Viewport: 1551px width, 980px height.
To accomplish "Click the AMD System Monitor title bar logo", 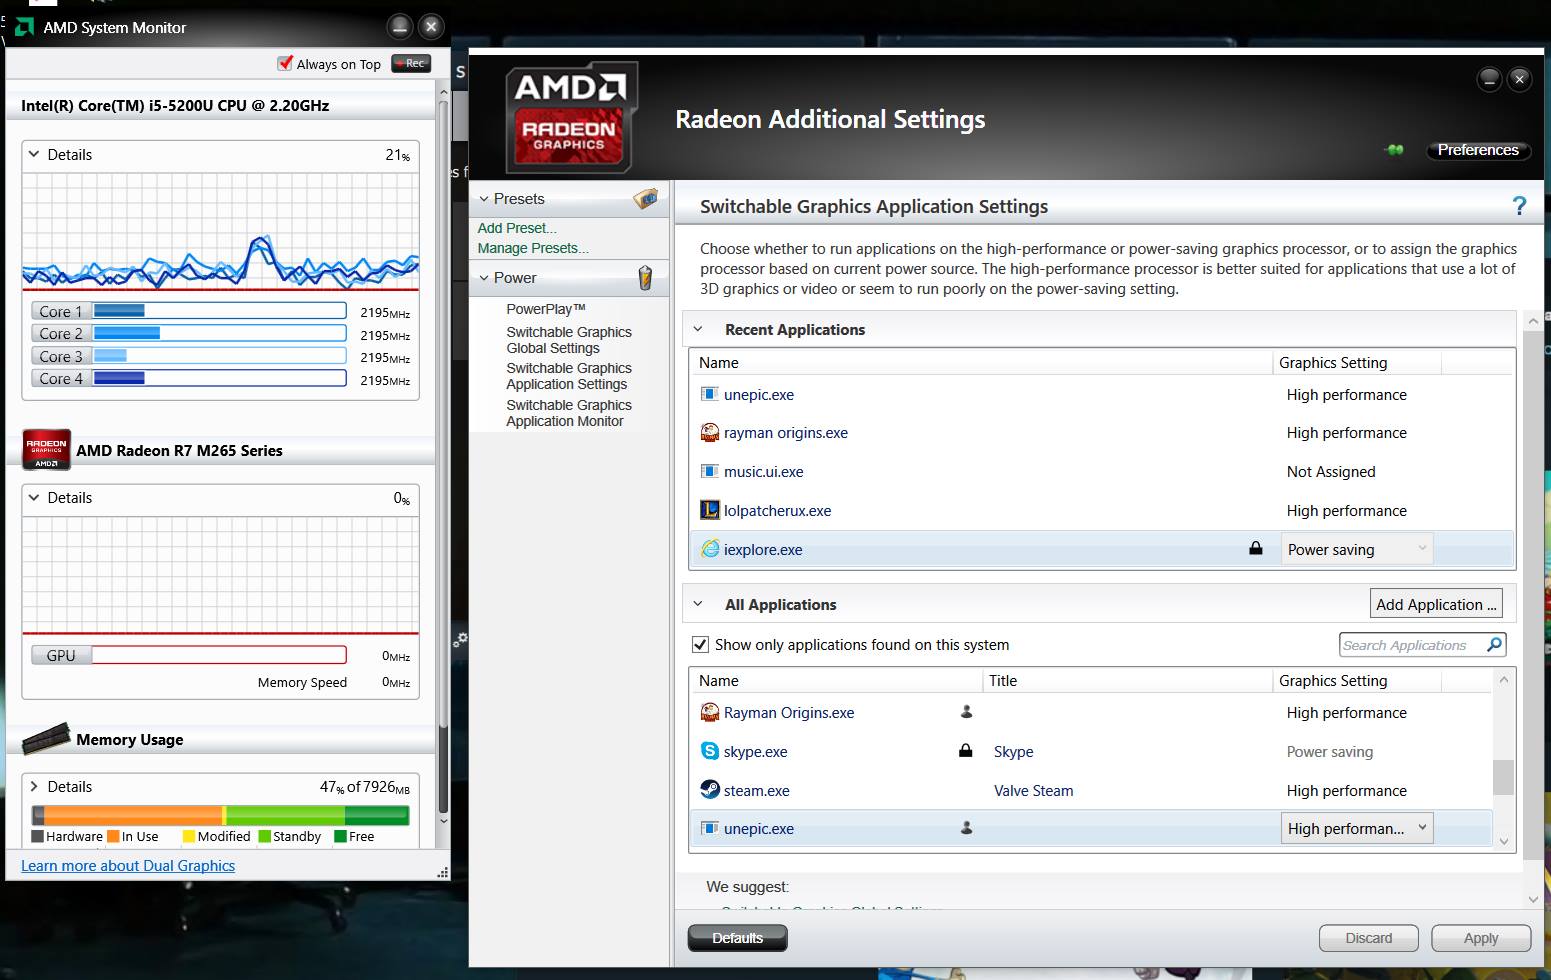I will [24, 27].
